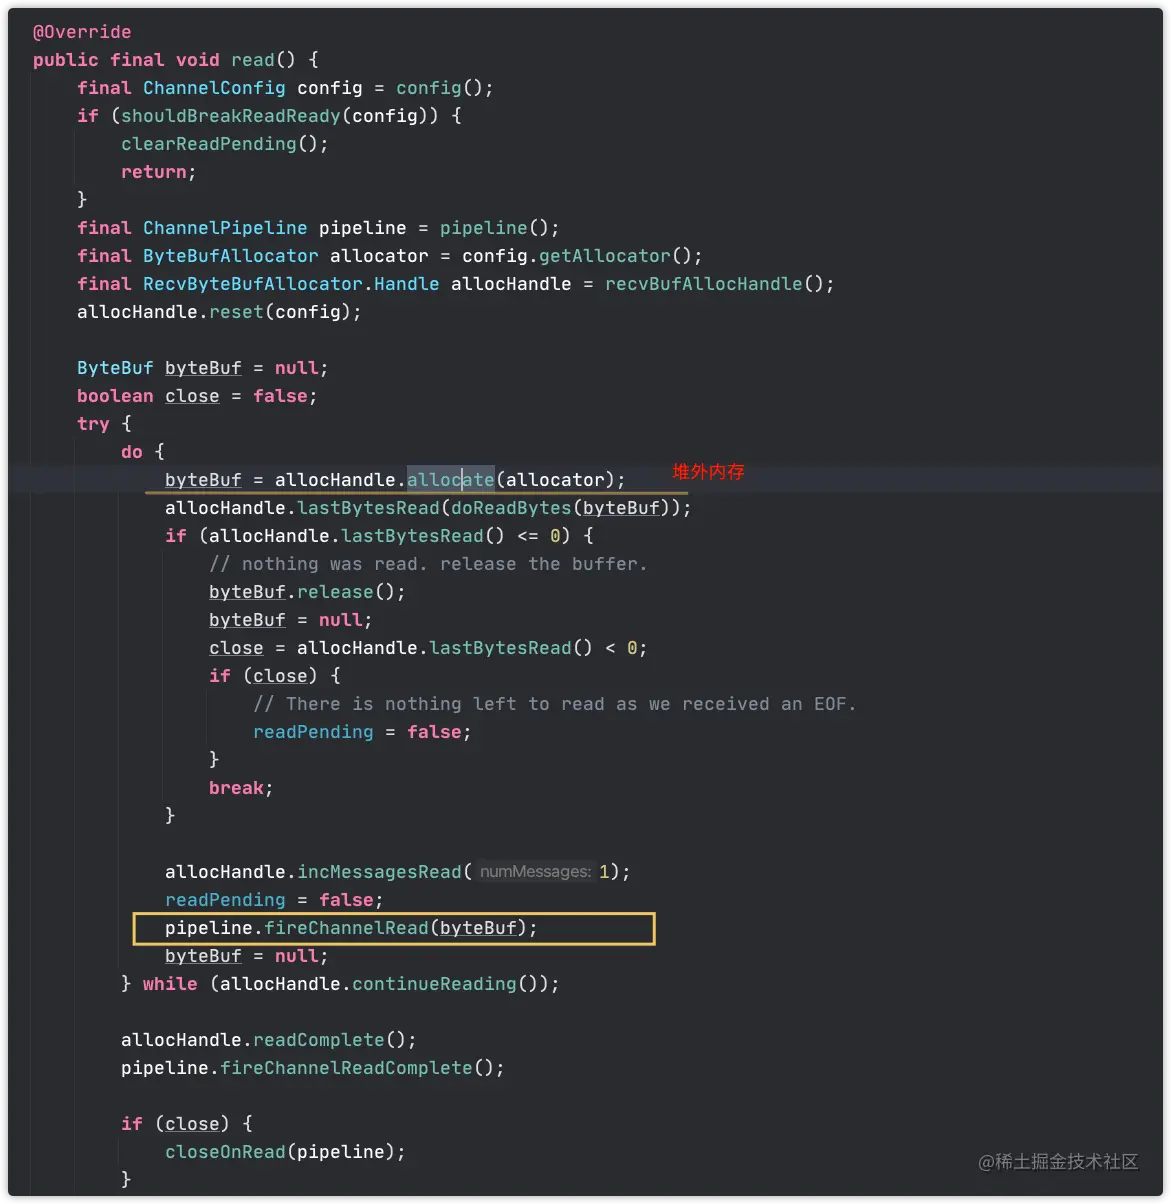Screen dimensions: 1171x1204
Task: Click shouldBreakReadReady in the if condition
Action: click(x=231, y=116)
